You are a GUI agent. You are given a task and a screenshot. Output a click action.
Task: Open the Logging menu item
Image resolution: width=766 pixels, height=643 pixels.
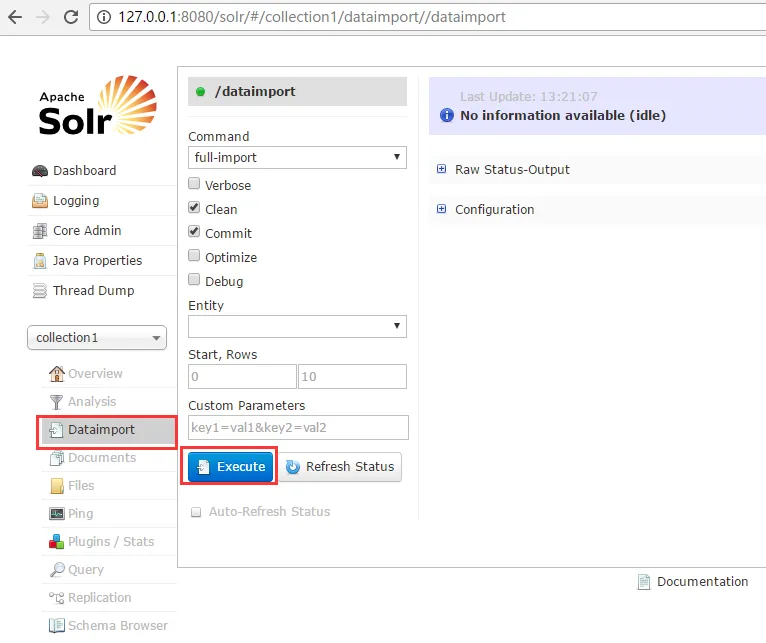pos(76,201)
